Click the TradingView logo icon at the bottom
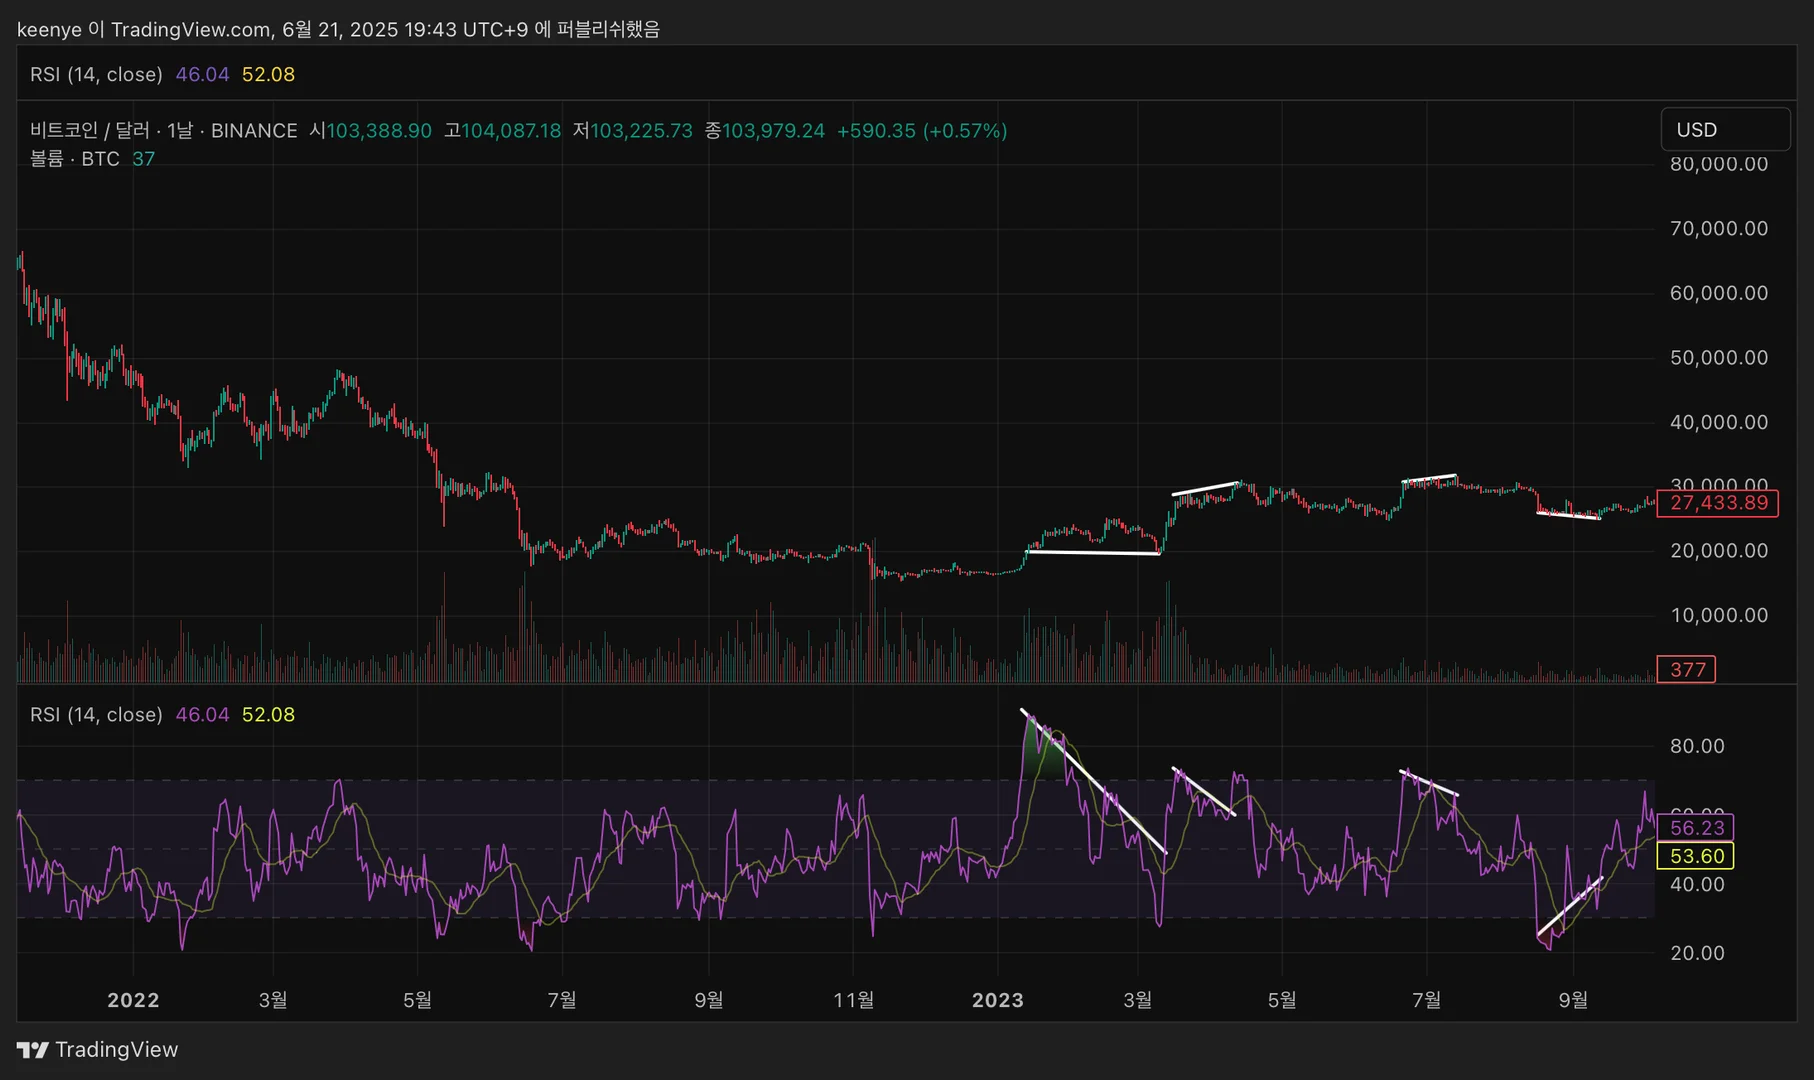1814x1080 pixels. point(32,1050)
